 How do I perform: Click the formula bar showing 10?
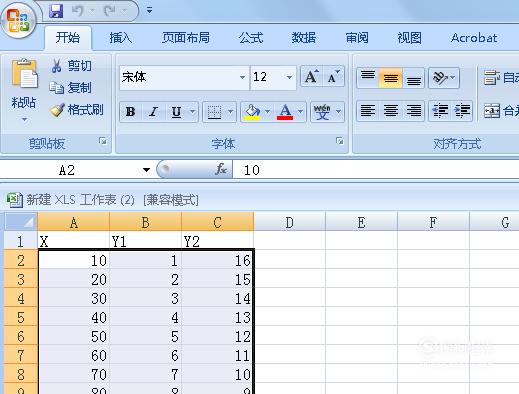[376, 170]
